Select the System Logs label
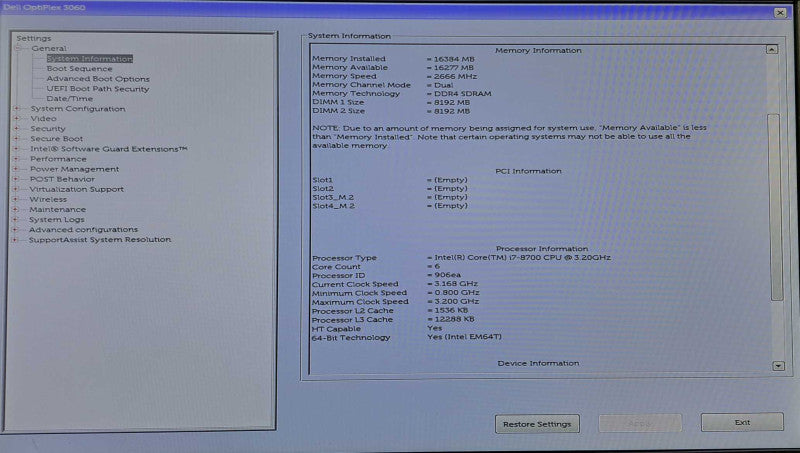This screenshot has height=453, width=800. [57, 219]
